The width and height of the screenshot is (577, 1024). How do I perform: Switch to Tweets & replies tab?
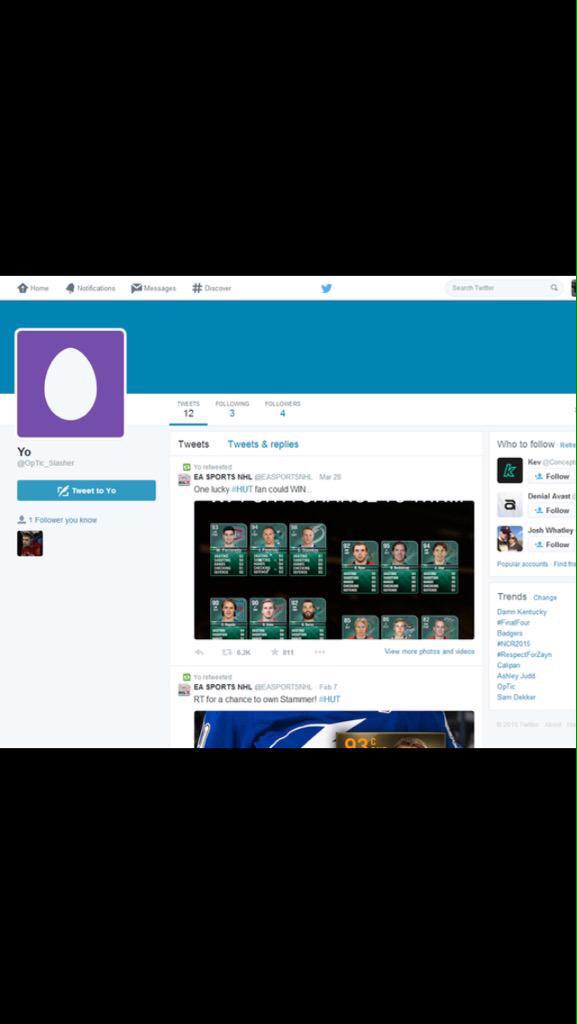(263, 444)
